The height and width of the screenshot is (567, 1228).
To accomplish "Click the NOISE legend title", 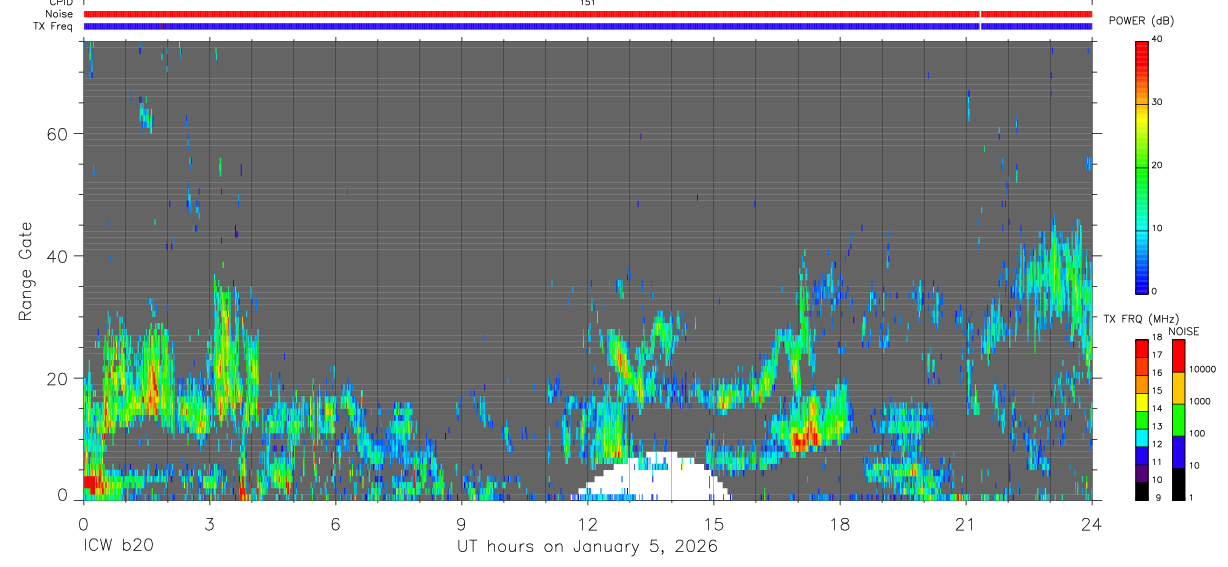I will point(1184,331).
